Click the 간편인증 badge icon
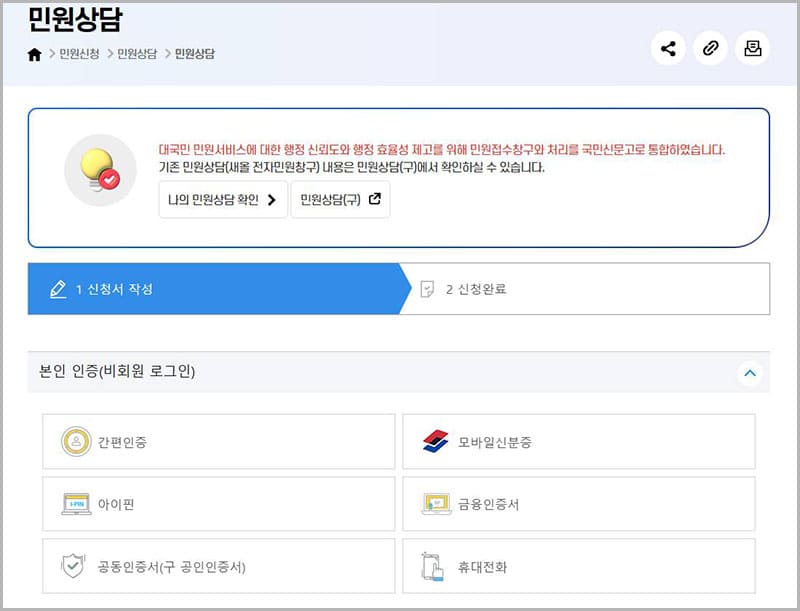The height and width of the screenshot is (611, 800). pos(76,441)
